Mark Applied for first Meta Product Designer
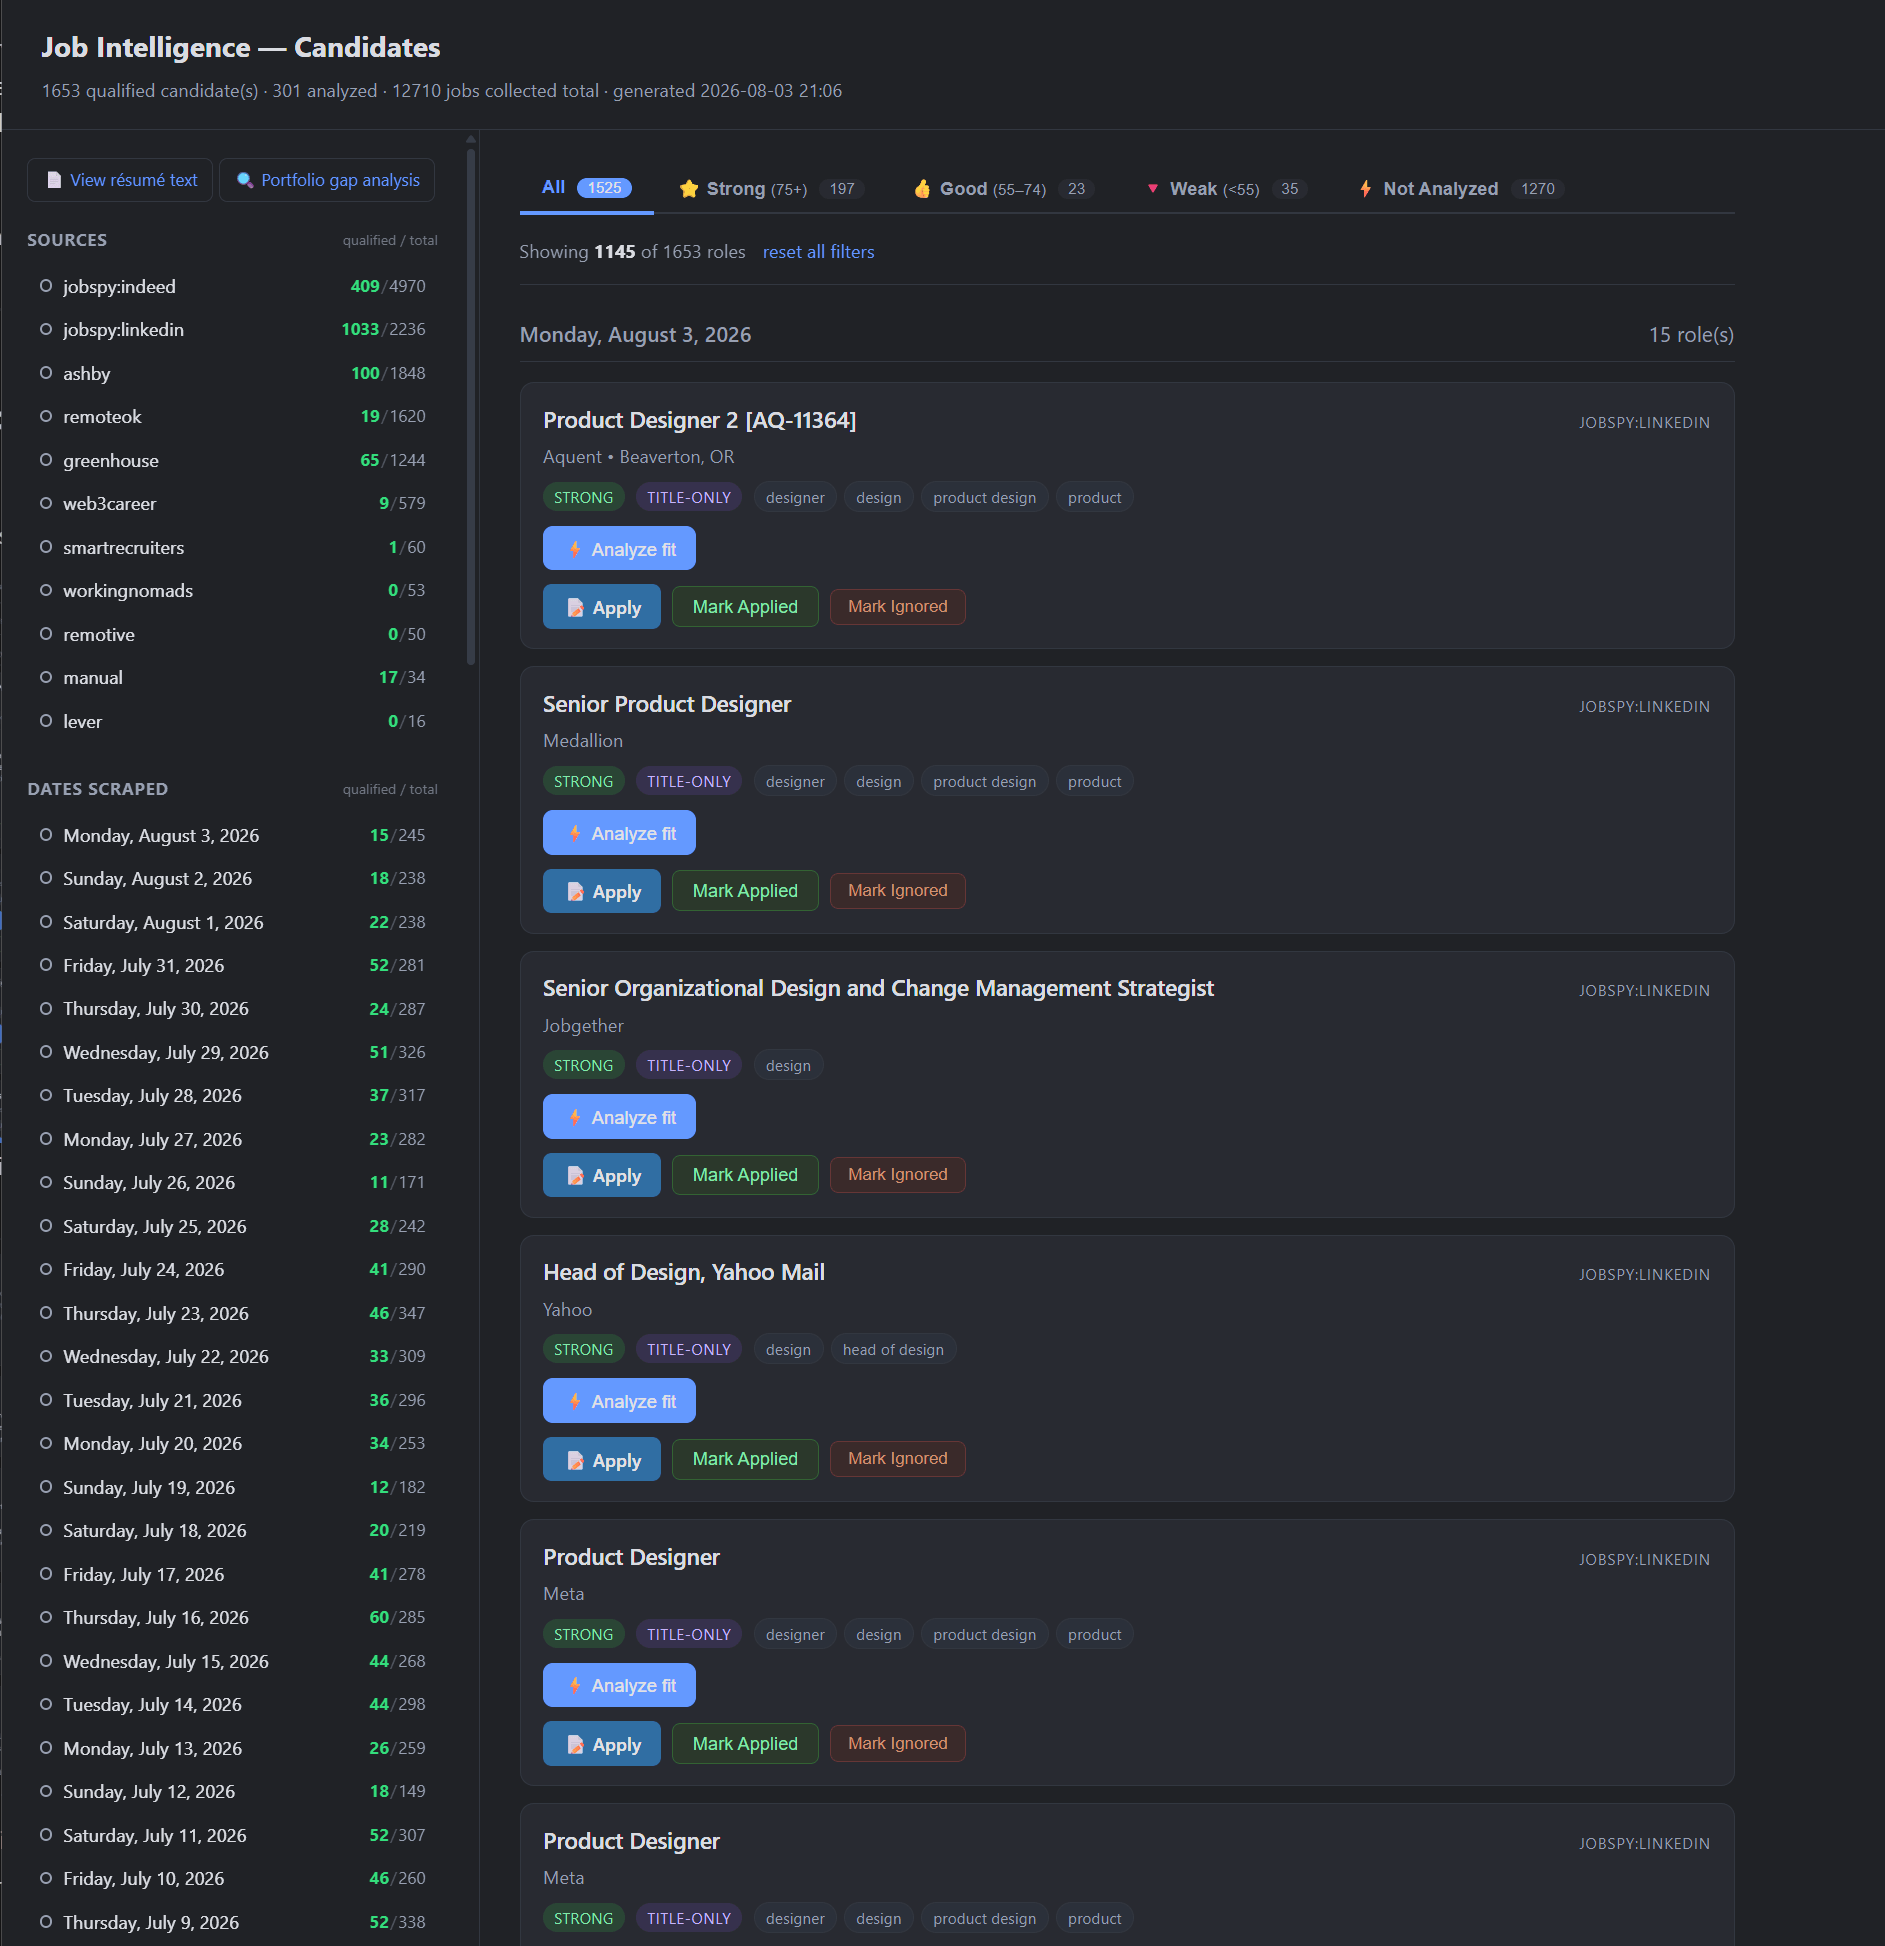Viewport: 1885px width, 1946px height. 745,1744
